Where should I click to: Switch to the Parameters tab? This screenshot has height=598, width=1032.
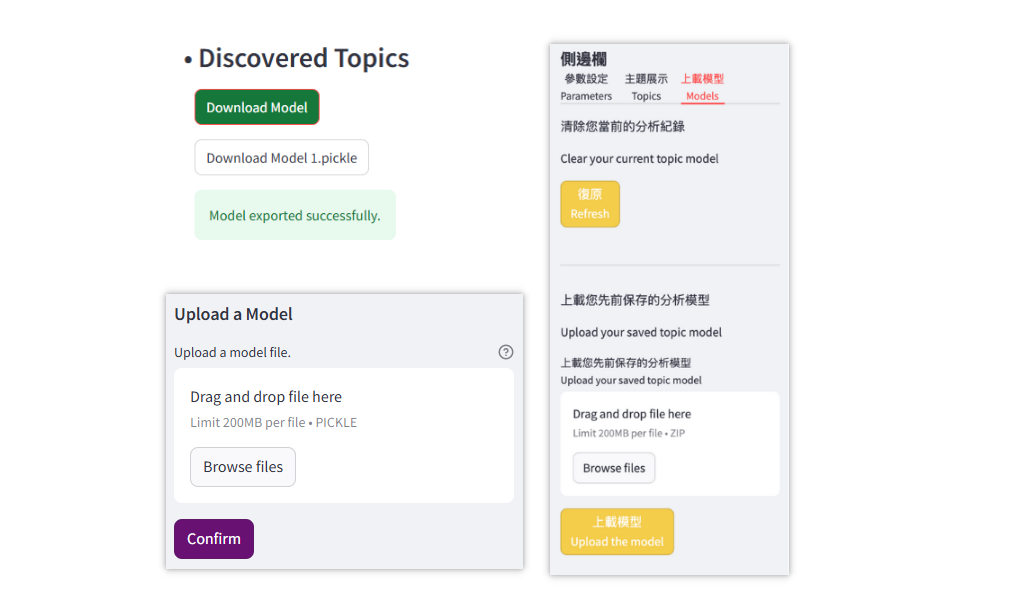(x=586, y=88)
